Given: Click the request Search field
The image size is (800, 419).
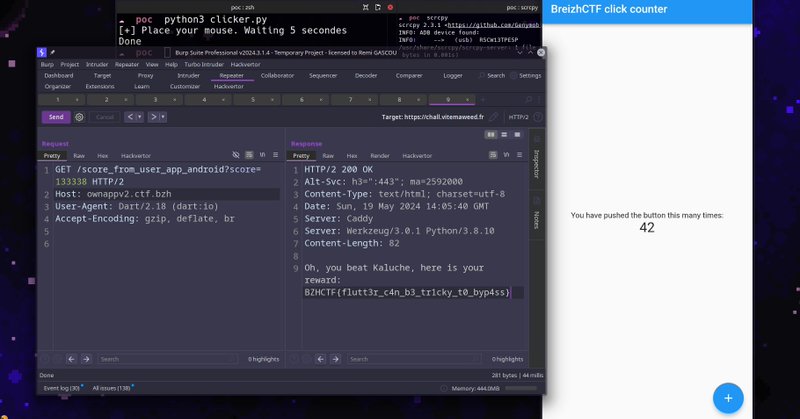Looking at the screenshot, I should pyautogui.click(x=167, y=359).
